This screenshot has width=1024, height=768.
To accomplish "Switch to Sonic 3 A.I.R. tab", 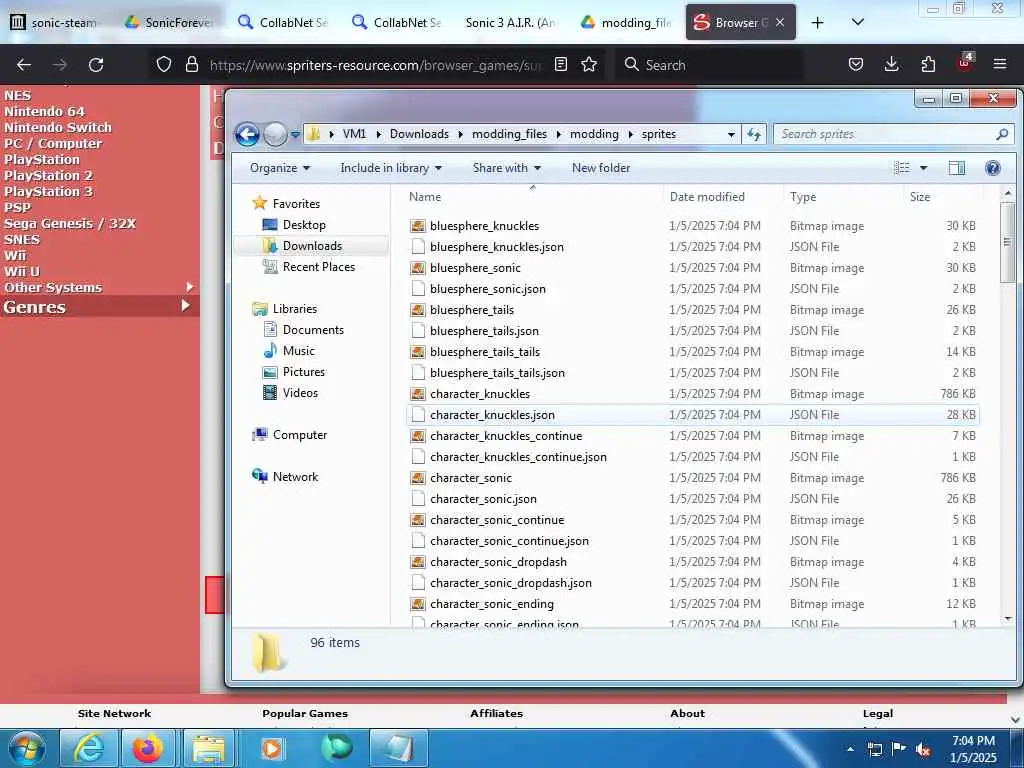I will pyautogui.click(x=510, y=22).
